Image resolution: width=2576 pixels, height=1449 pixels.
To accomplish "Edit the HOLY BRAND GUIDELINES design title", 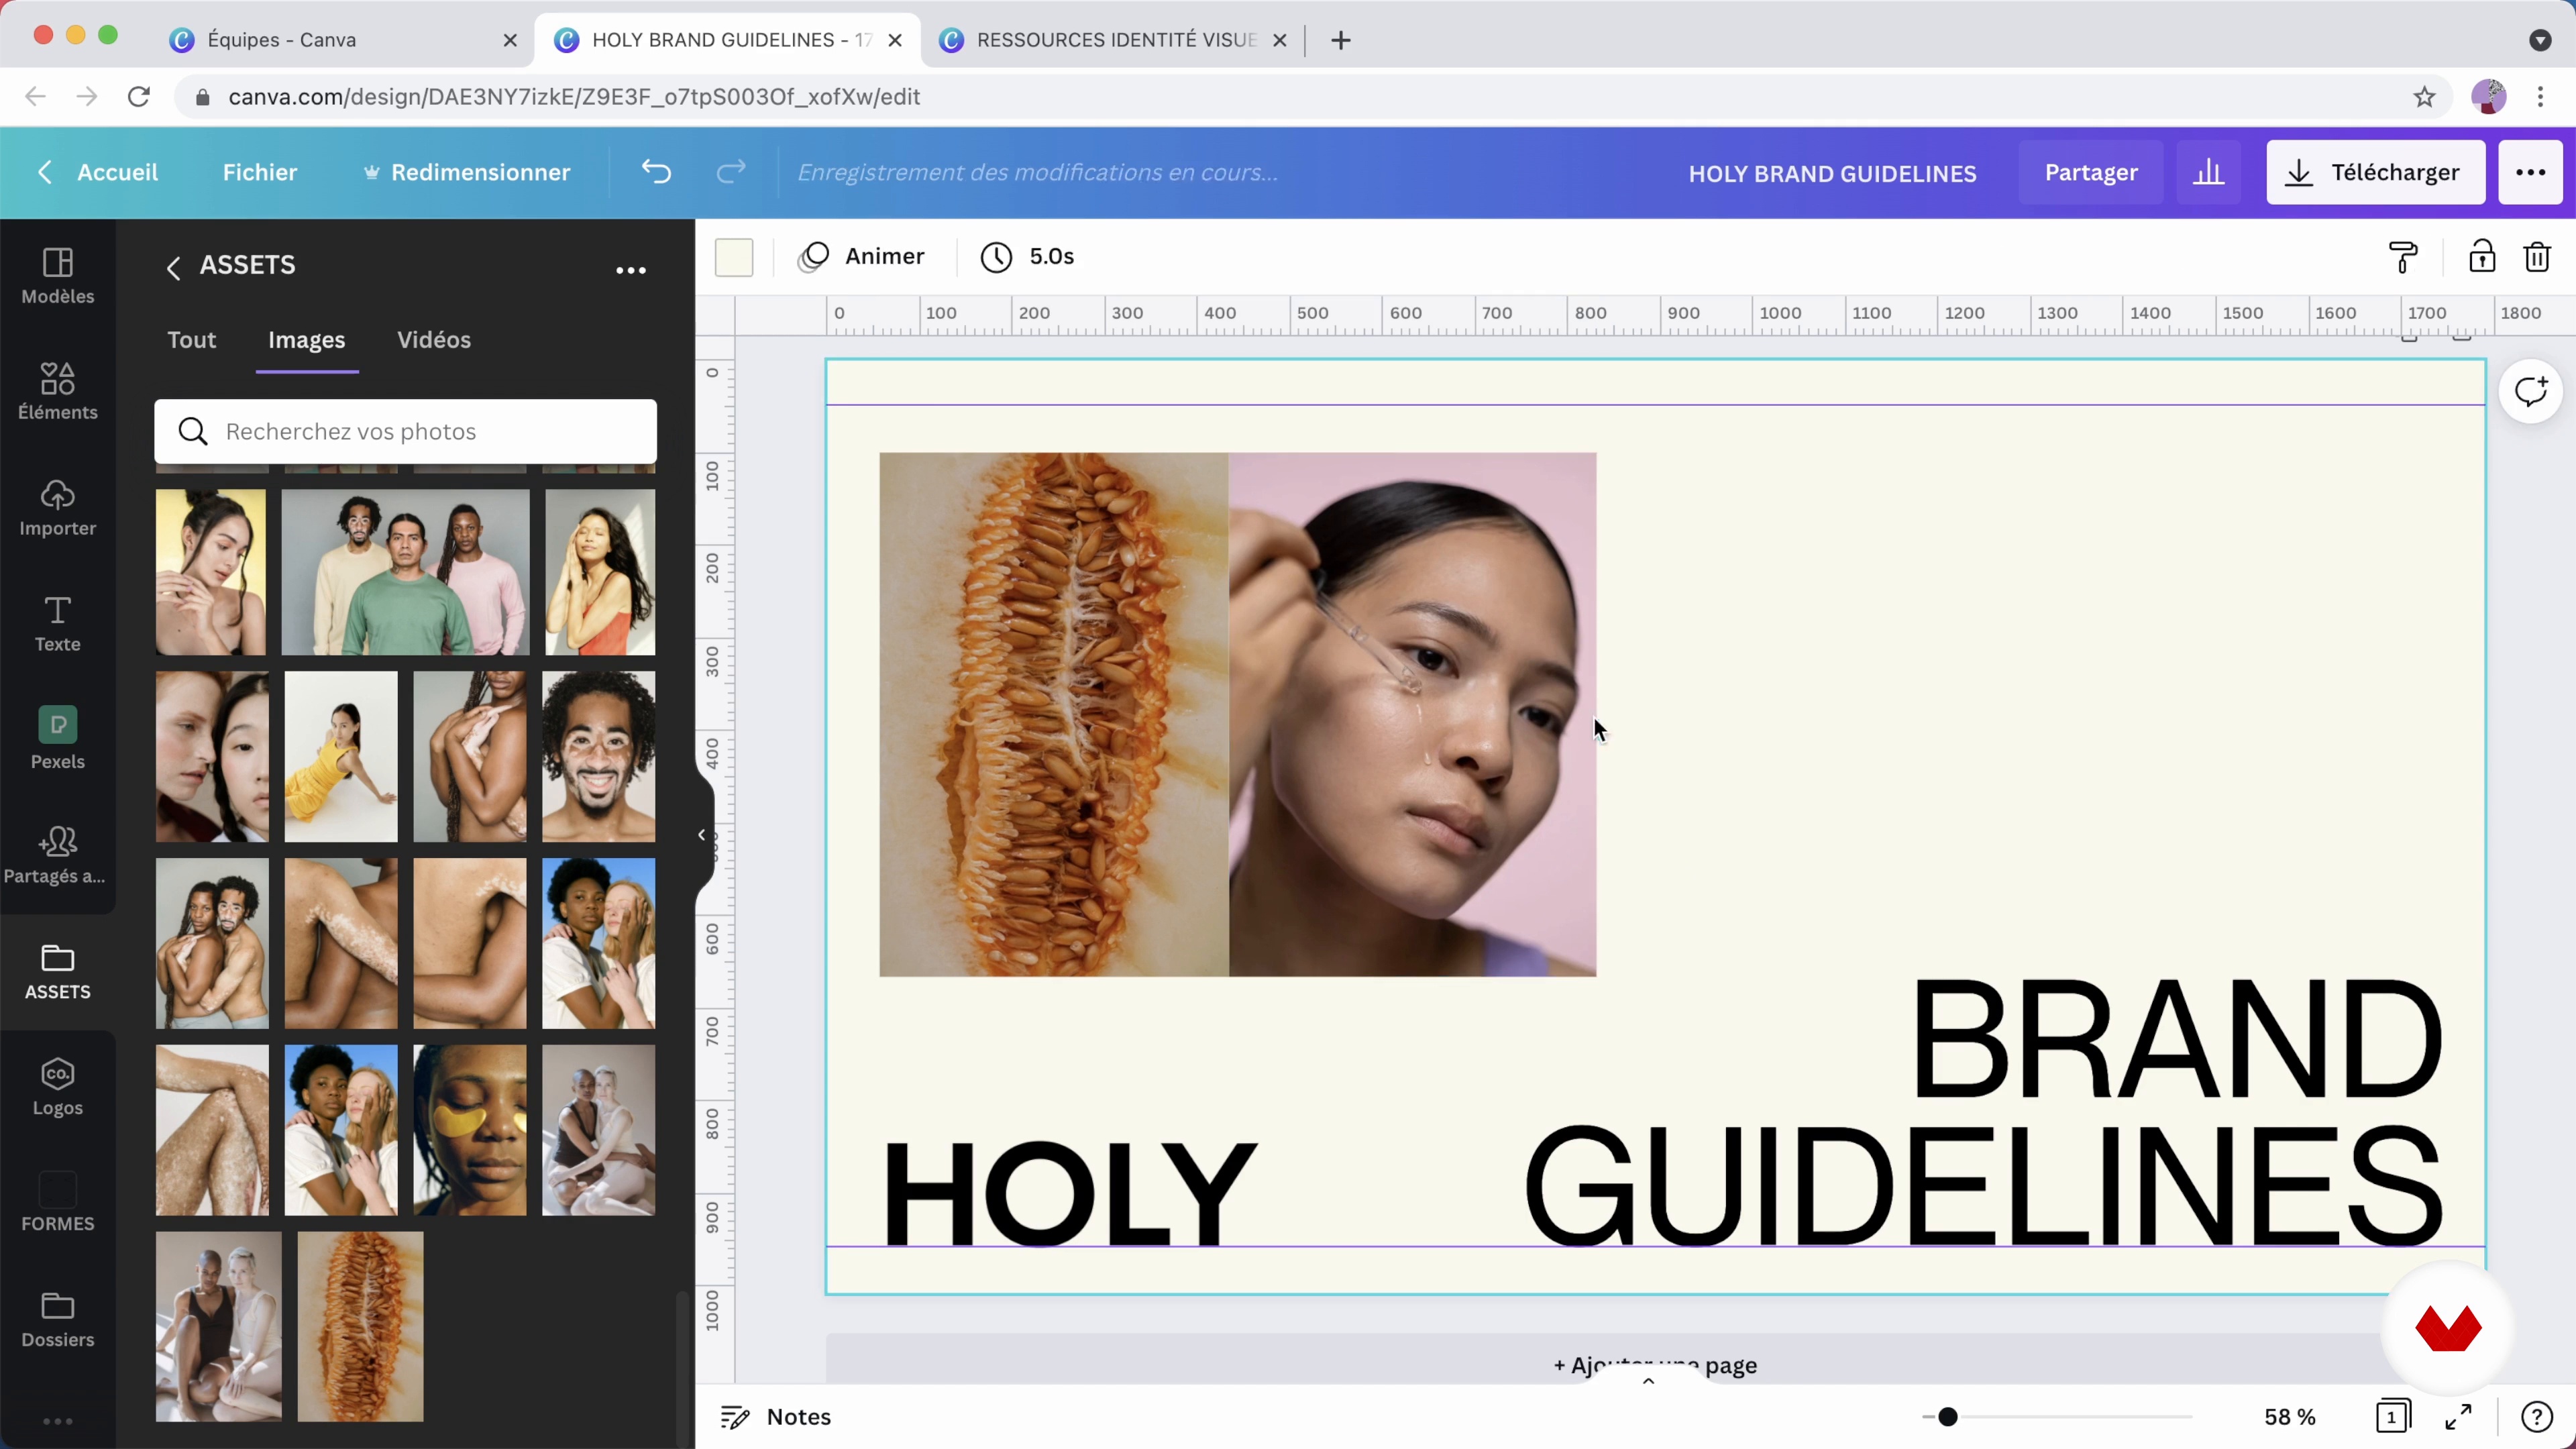I will click(x=1832, y=174).
